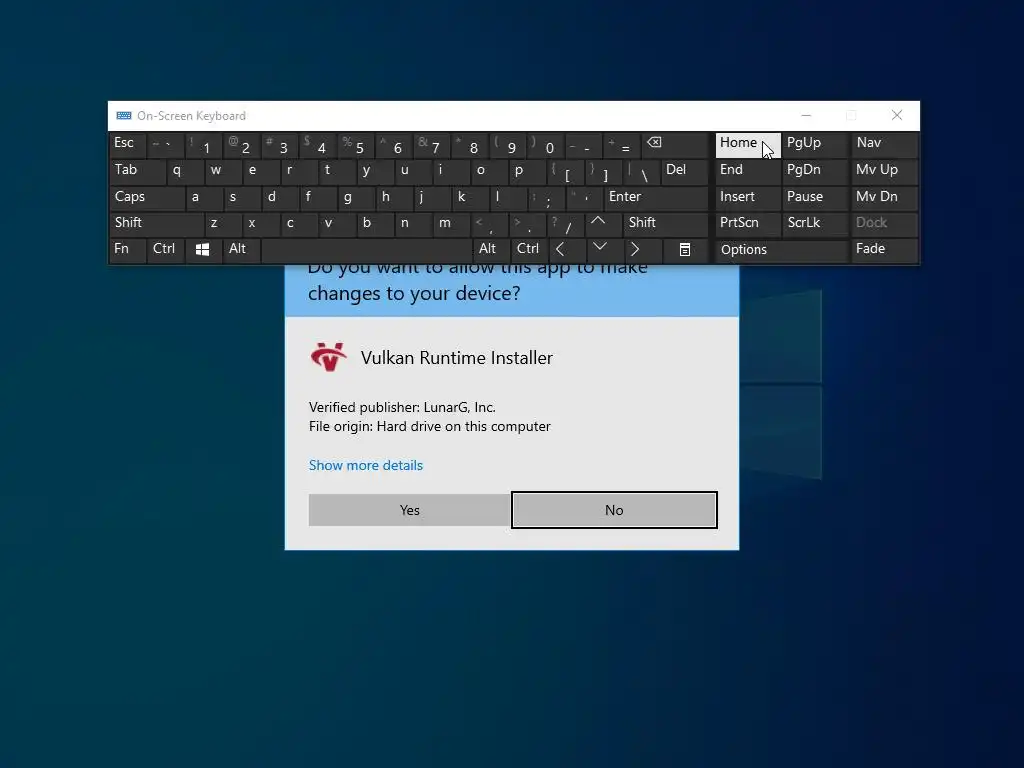This screenshot has width=1024, height=768.
Task: Click the Tab key
Action: [x=137, y=170]
